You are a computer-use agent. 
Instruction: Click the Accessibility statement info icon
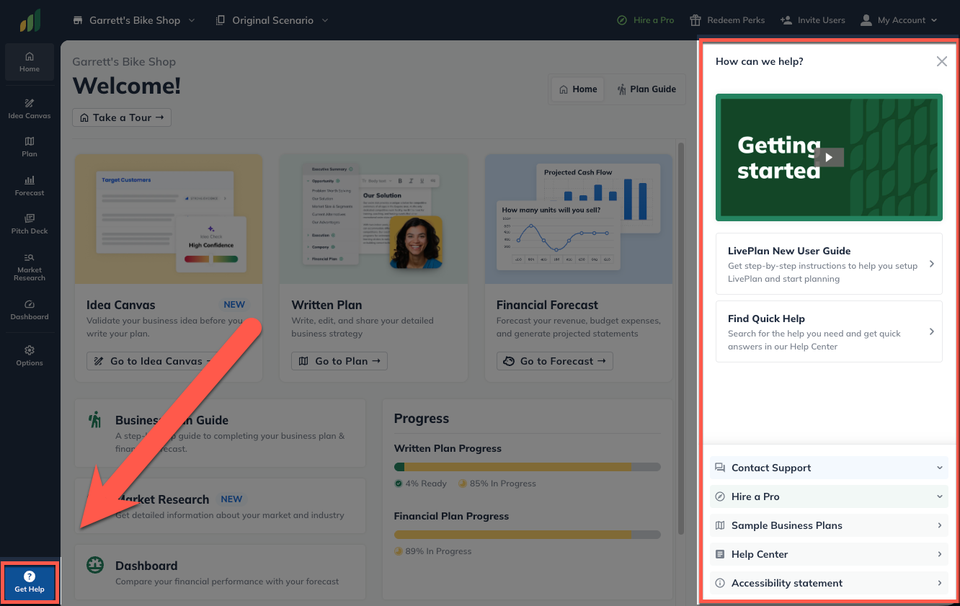(720, 583)
